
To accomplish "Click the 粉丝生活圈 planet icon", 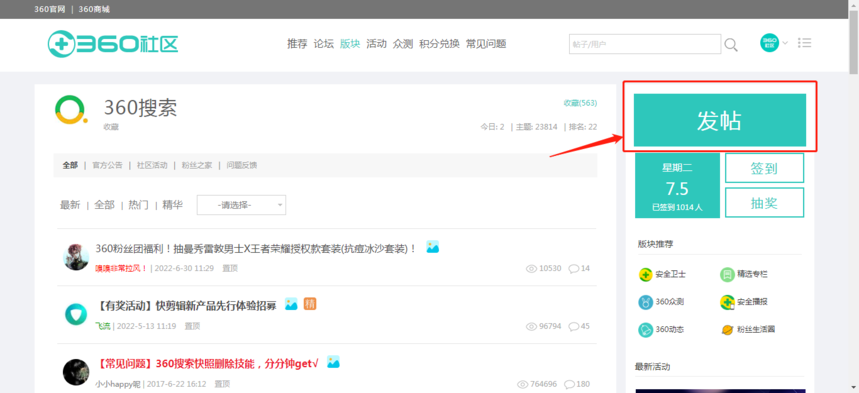I will [728, 330].
